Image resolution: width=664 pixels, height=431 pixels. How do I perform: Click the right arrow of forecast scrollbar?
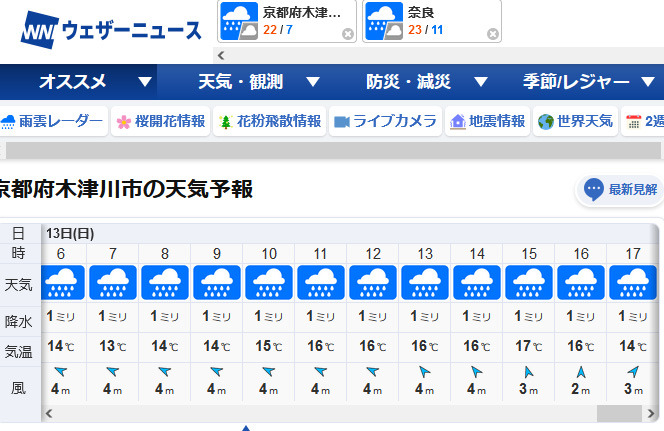(x=651, y=413)
